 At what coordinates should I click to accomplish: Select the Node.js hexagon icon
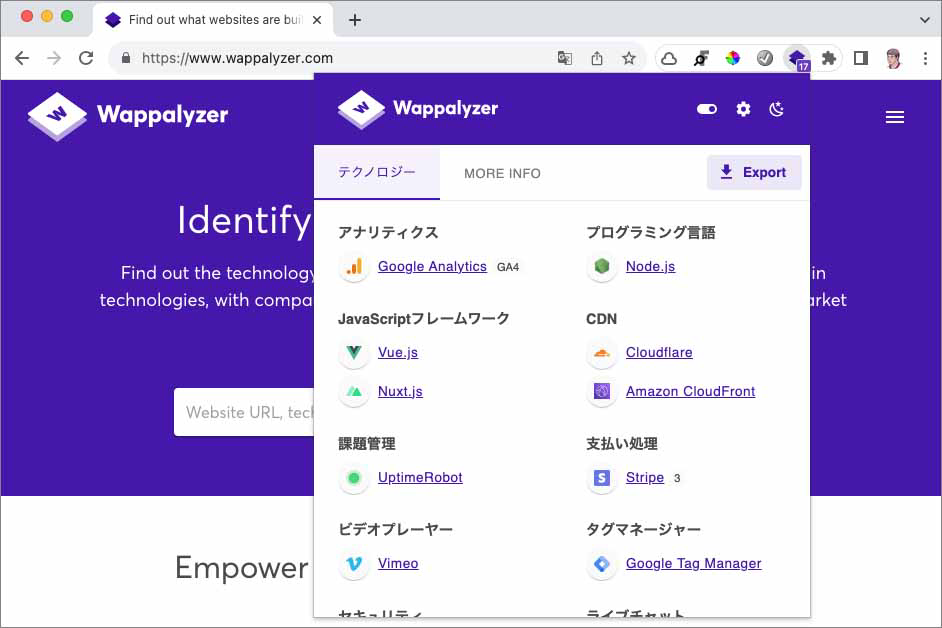[x=601, y=267]
